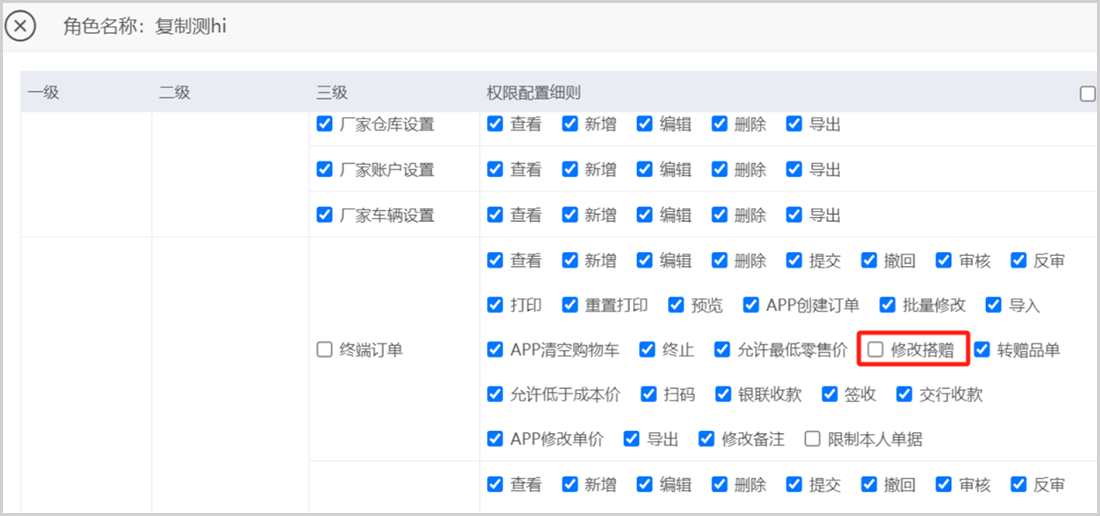
Task: Uncheck the 厂家仓库设置 checkbox
Action: tap(324, 125)
